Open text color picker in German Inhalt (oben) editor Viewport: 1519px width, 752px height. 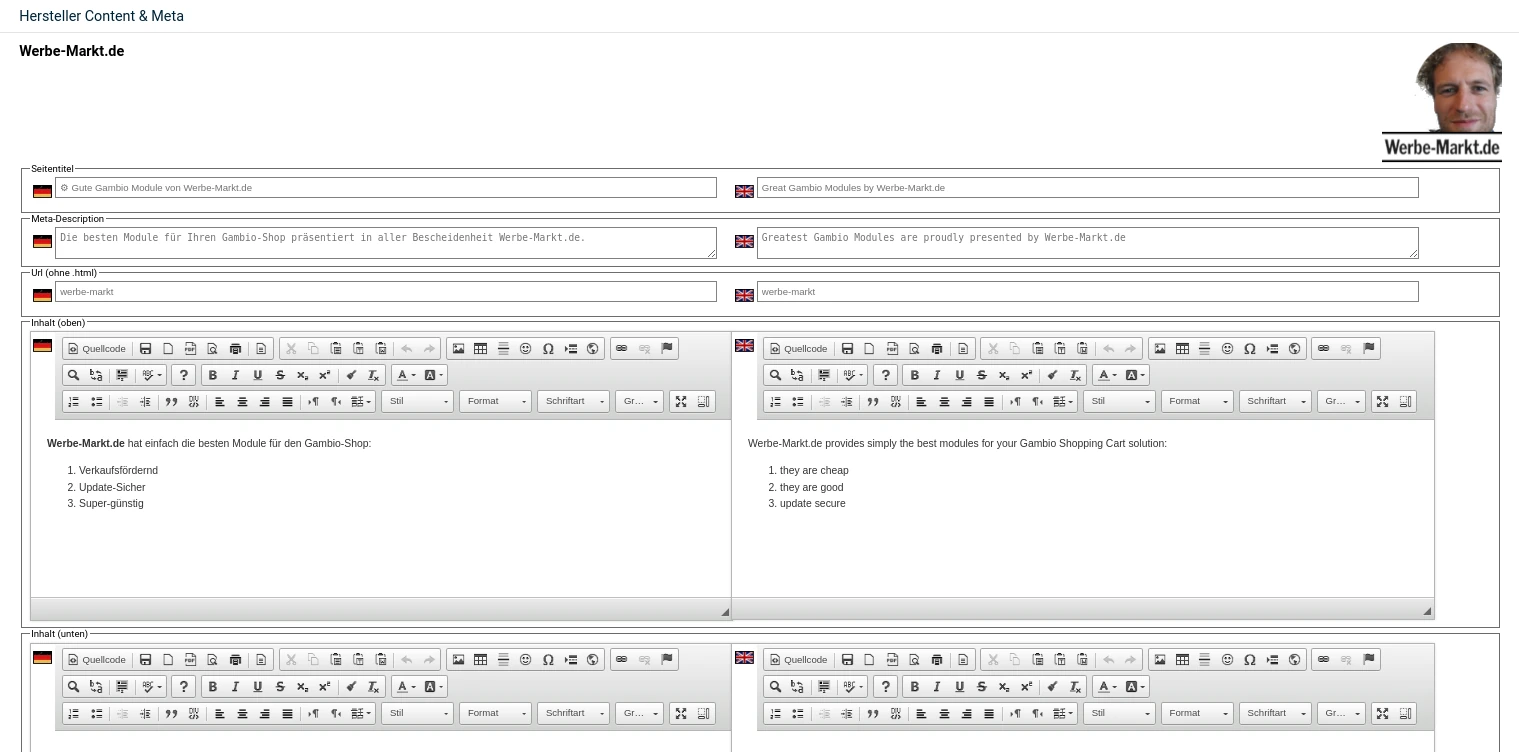point(405,376)
